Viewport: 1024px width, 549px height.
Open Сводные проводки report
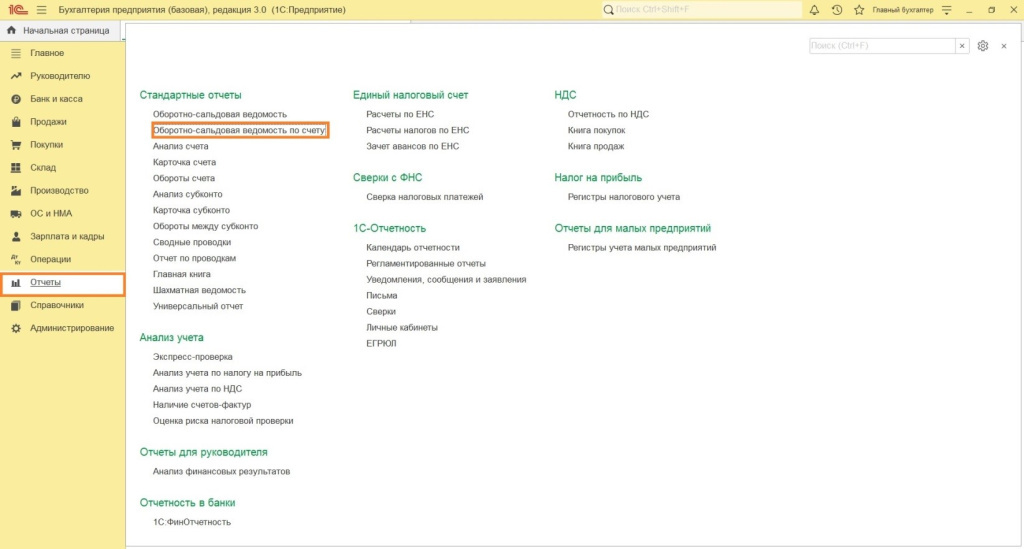(192, 242)
